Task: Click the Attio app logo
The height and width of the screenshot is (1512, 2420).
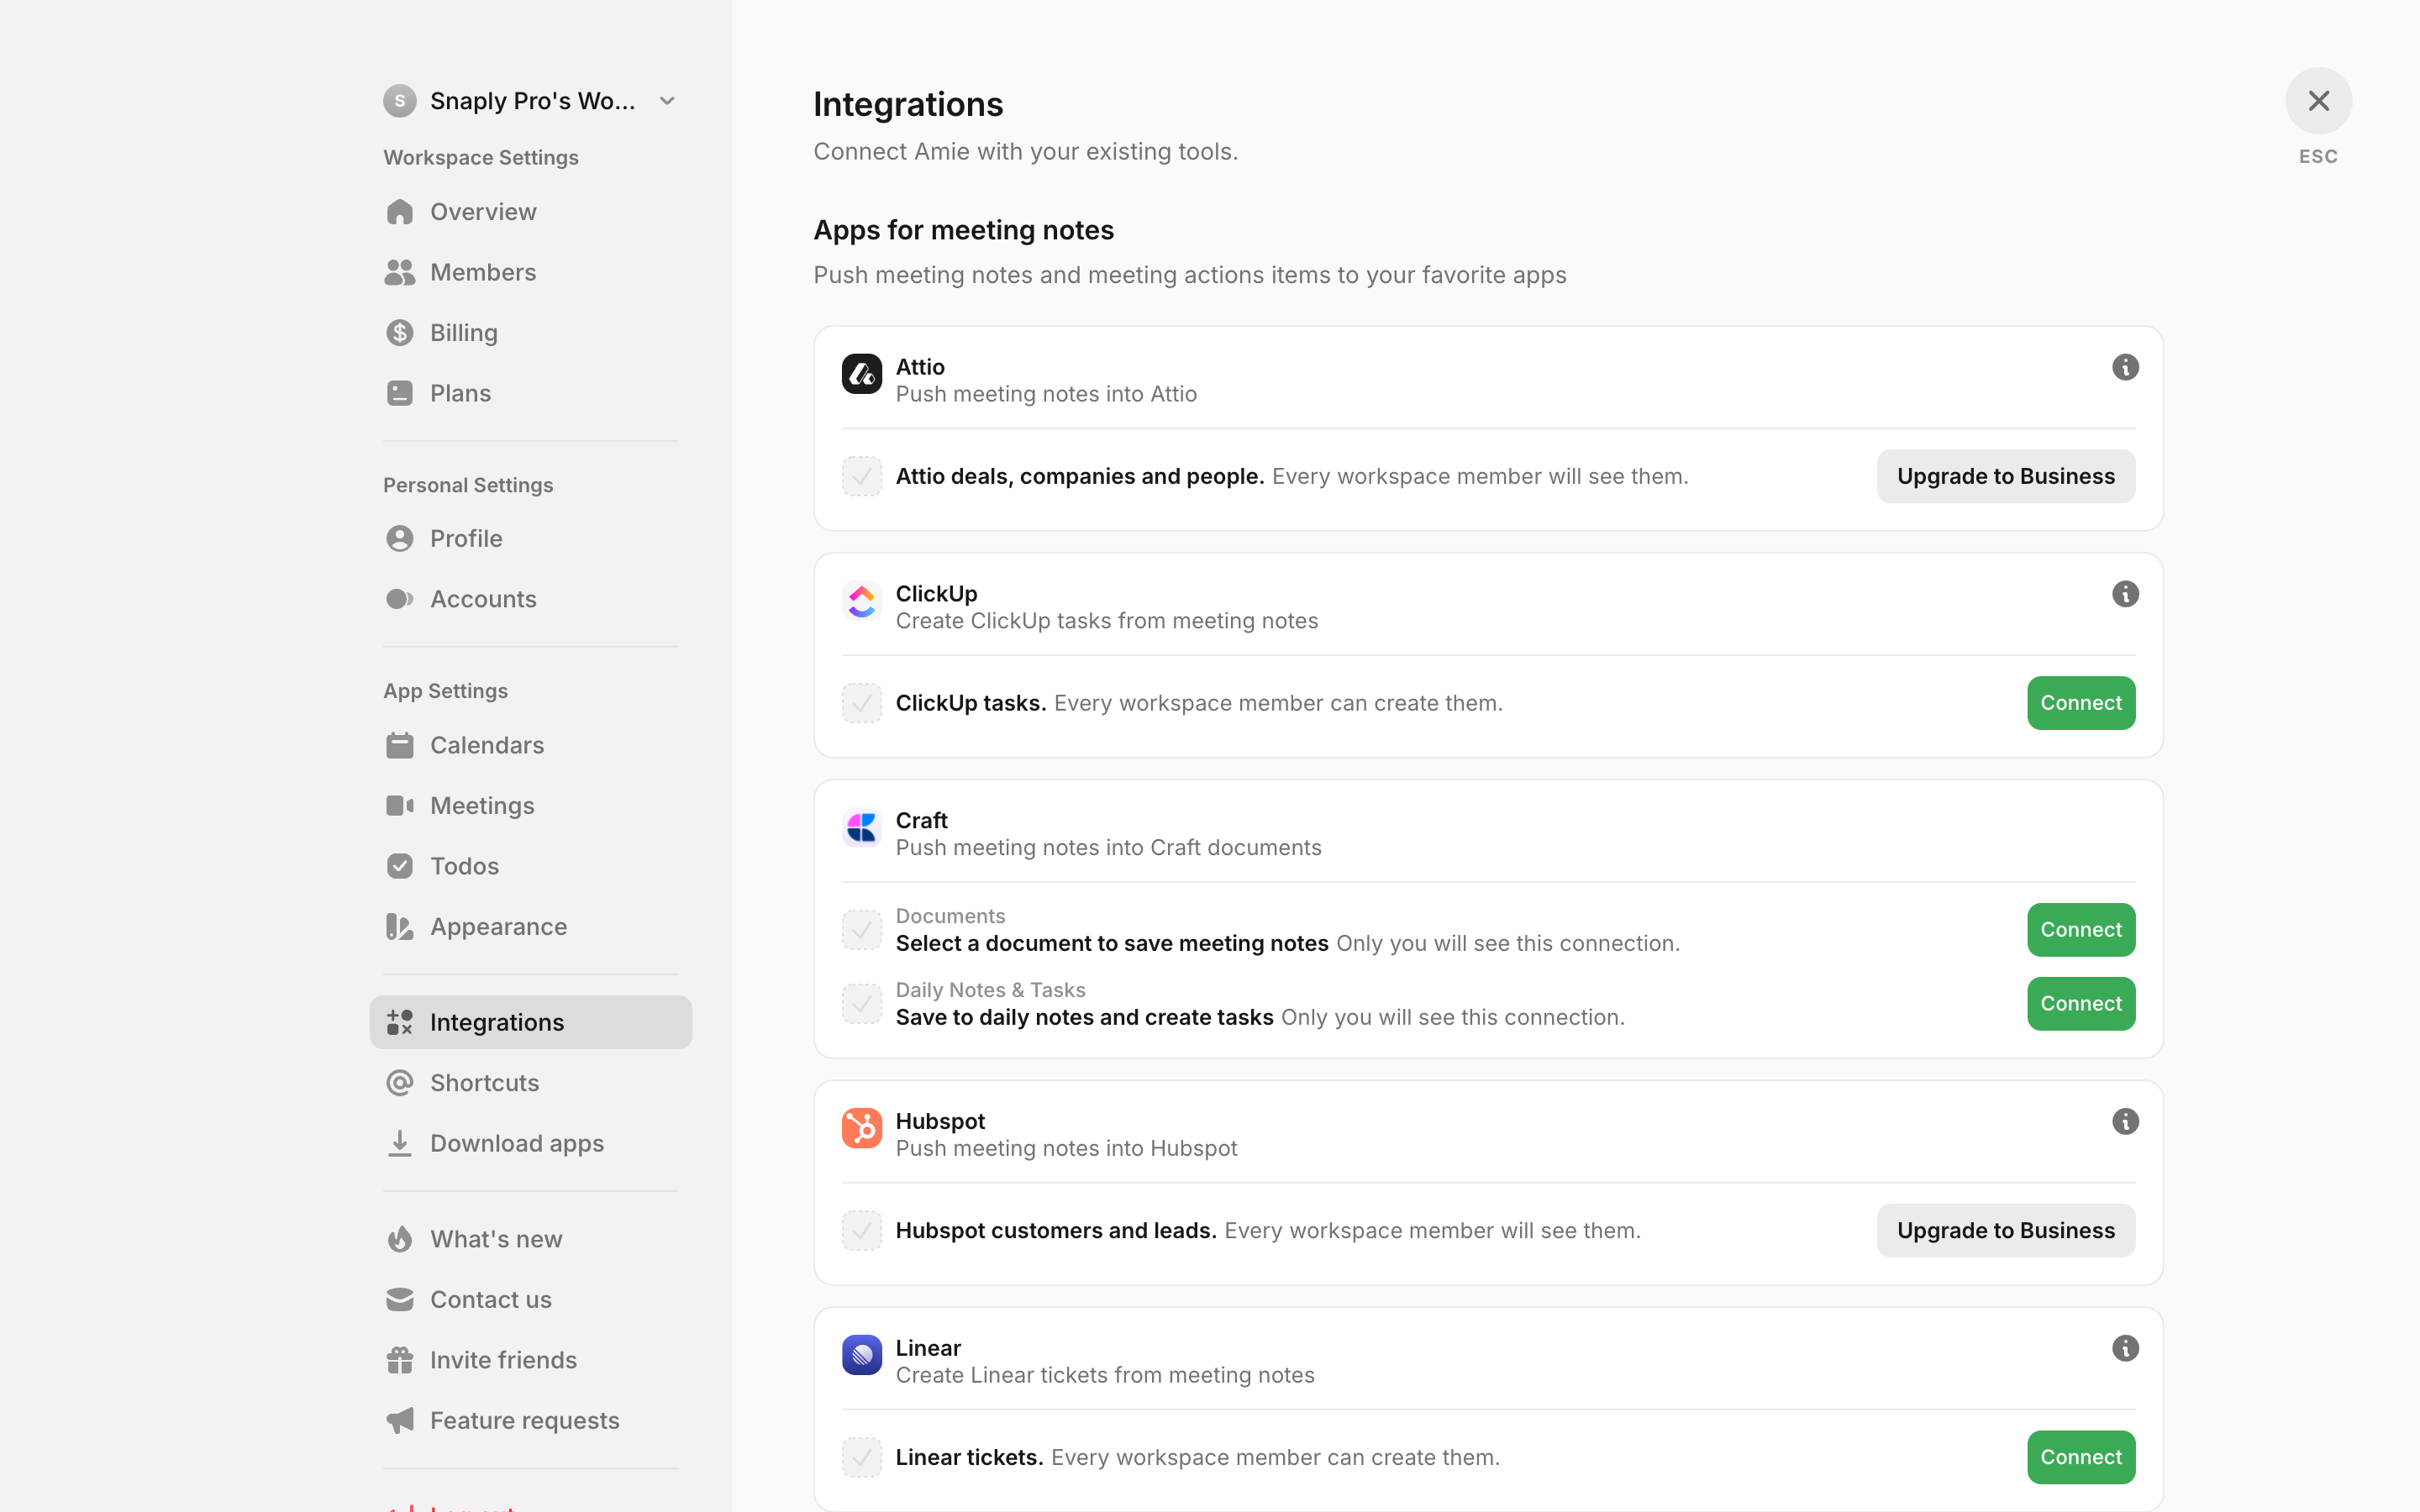Action: pyautogui.click(x=861, y=374)
